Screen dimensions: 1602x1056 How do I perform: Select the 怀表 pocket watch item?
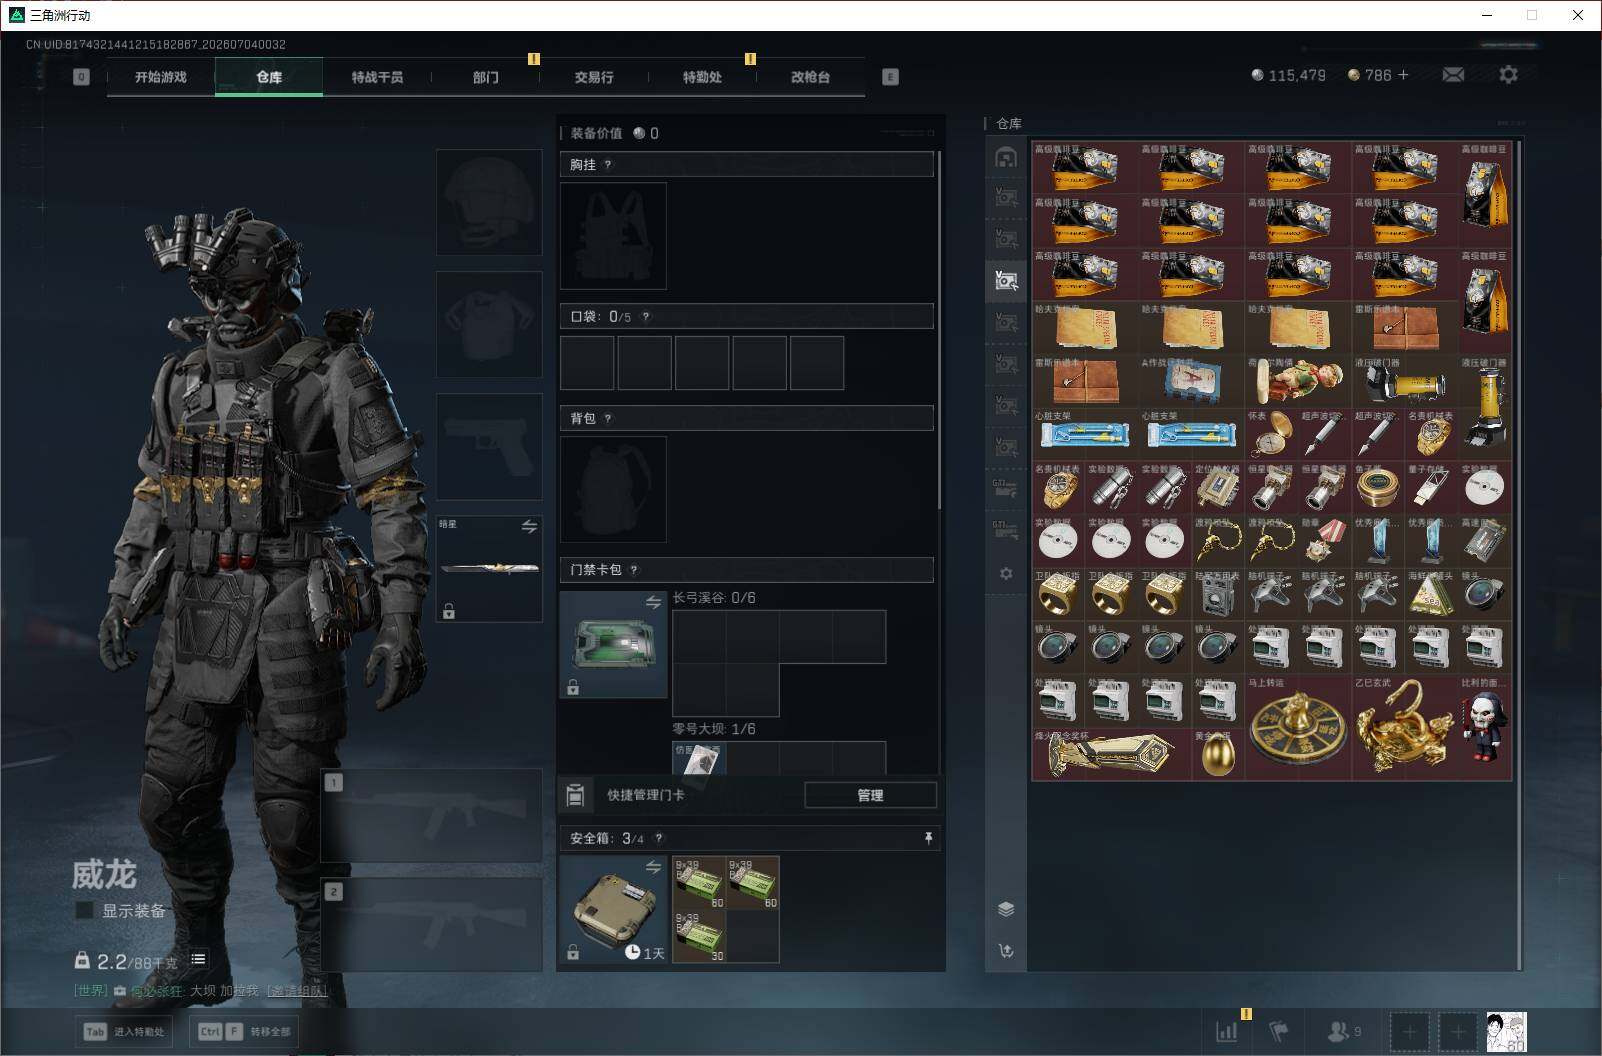[x=1271, y=434]
